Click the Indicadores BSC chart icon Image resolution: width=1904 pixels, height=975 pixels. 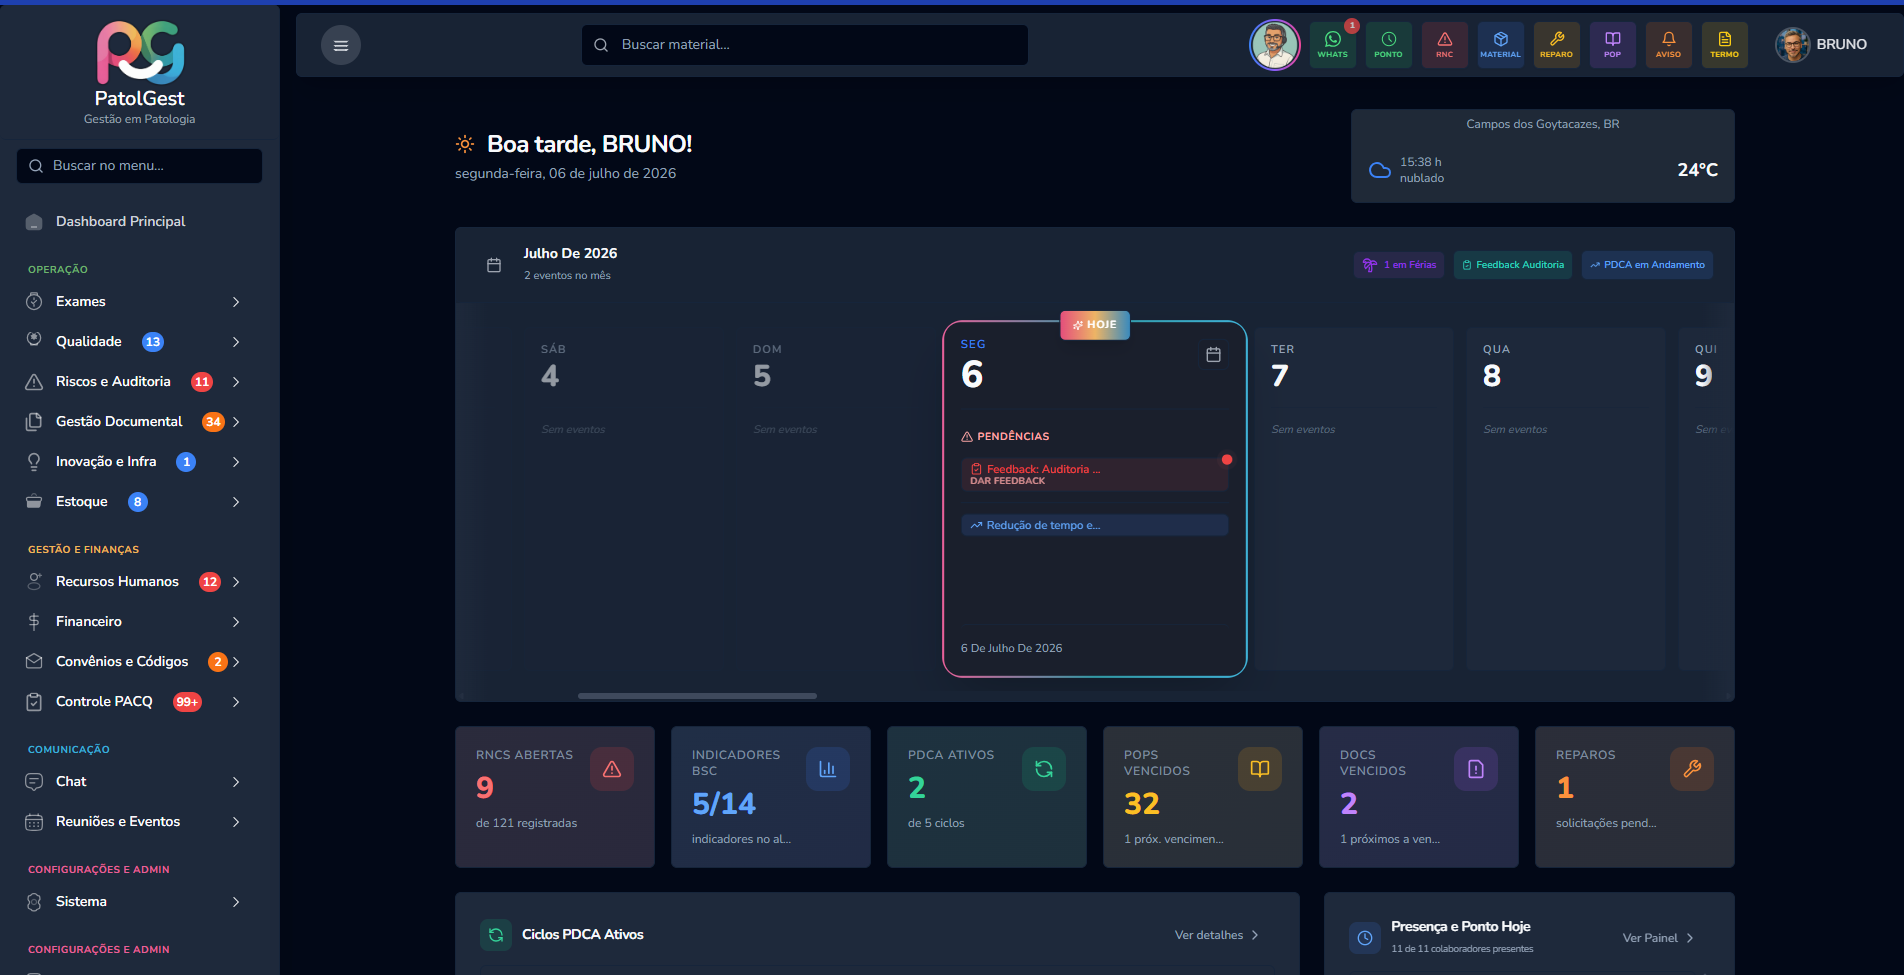pos(828,769)
